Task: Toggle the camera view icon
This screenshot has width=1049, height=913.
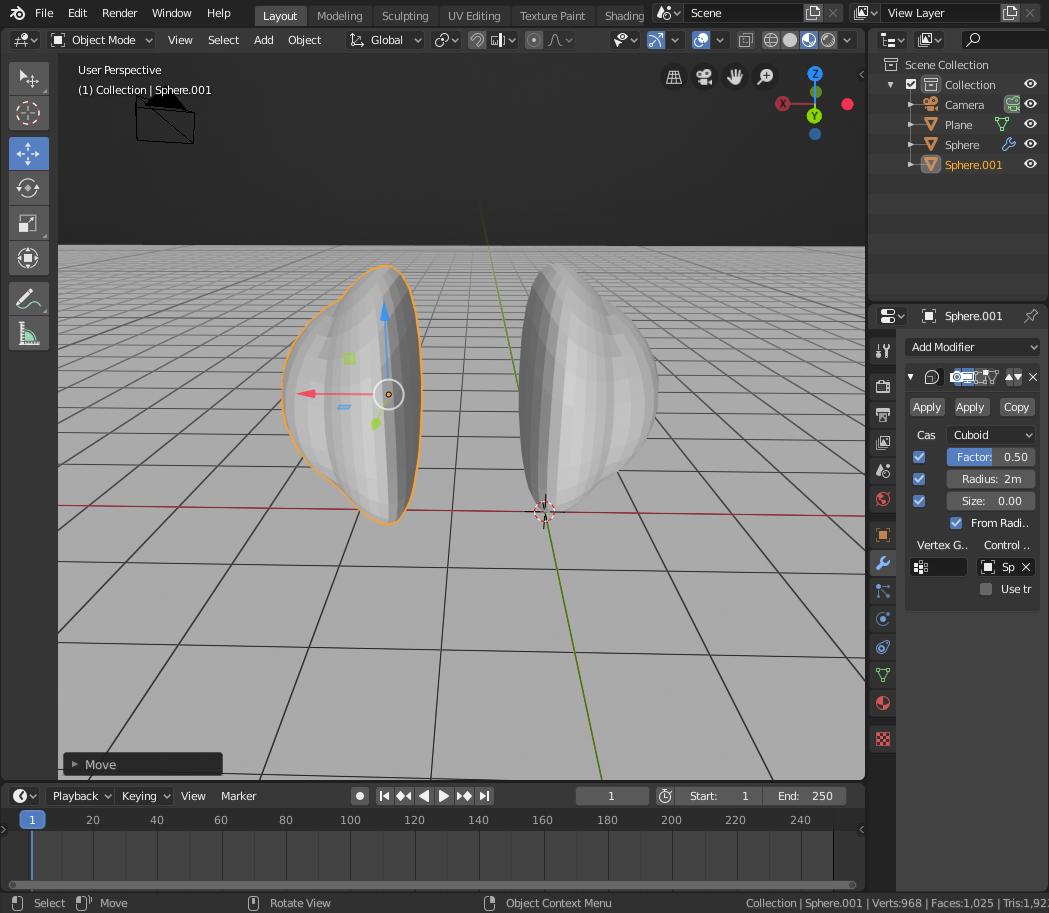Action: pos(704,77)
